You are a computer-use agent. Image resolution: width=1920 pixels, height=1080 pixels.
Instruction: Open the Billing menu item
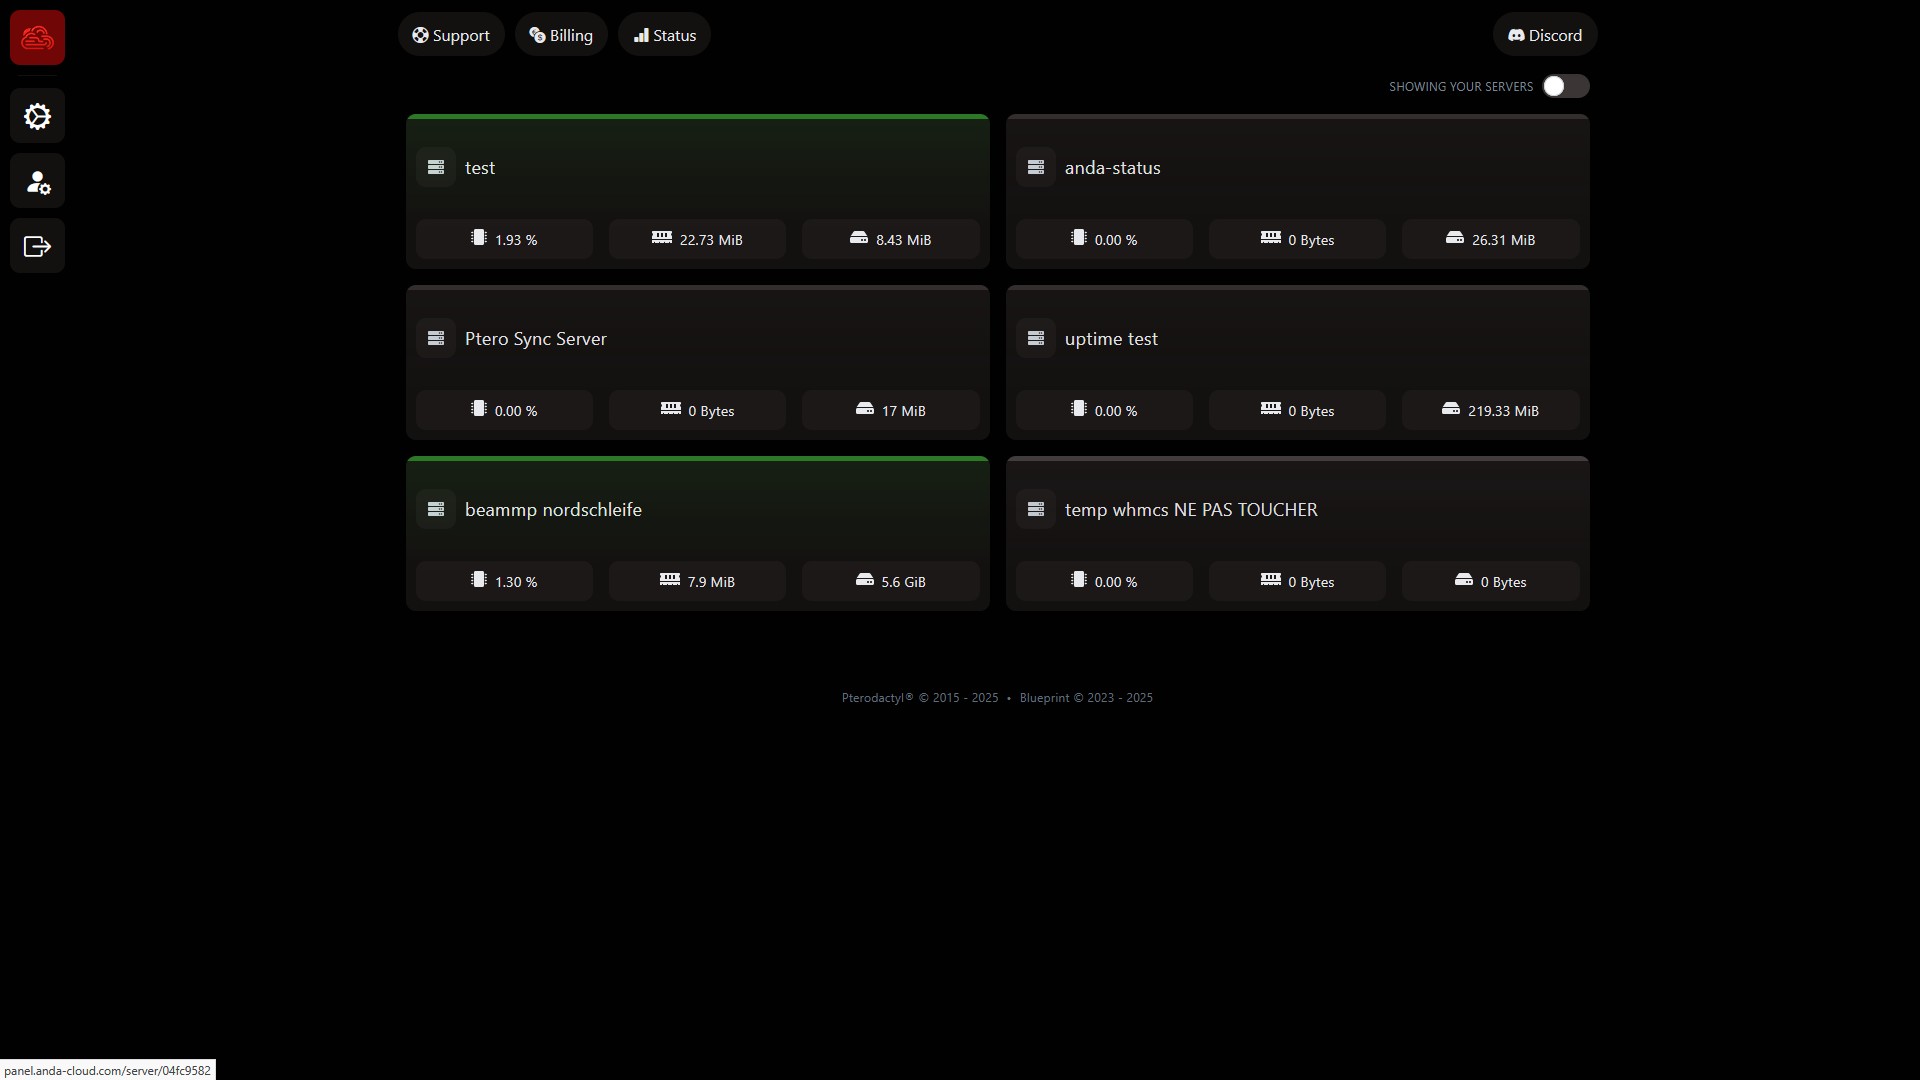(561, 35)
